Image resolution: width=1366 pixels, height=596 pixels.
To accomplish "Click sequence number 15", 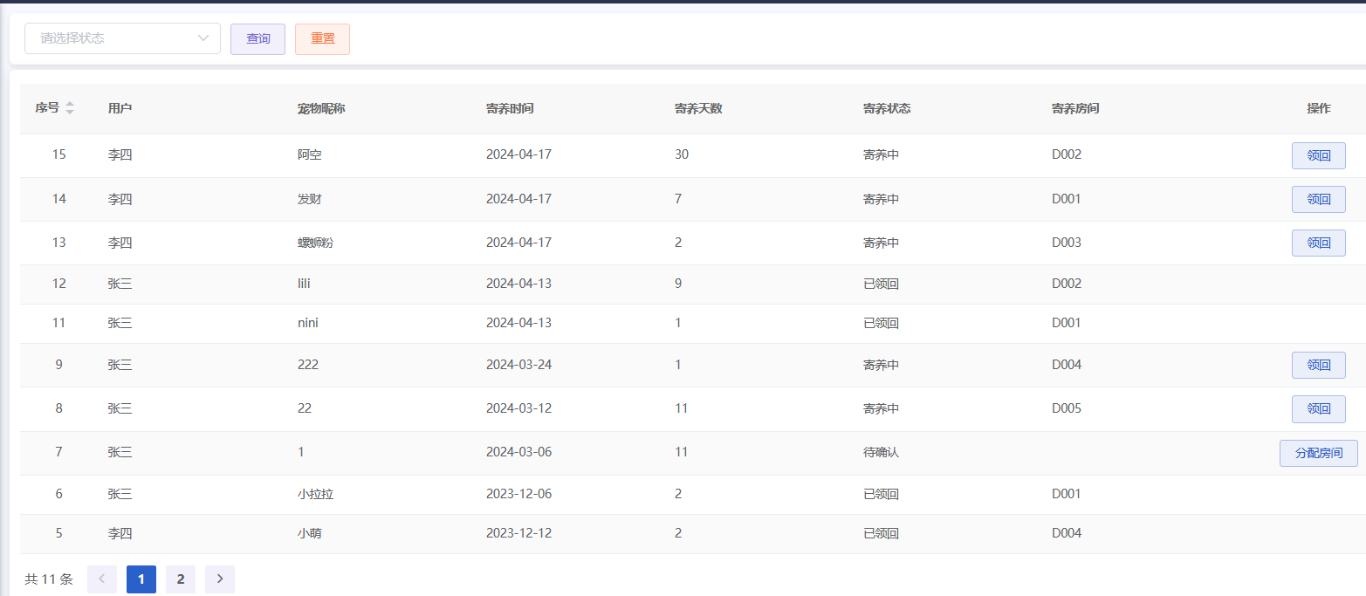I will [59, 155].
